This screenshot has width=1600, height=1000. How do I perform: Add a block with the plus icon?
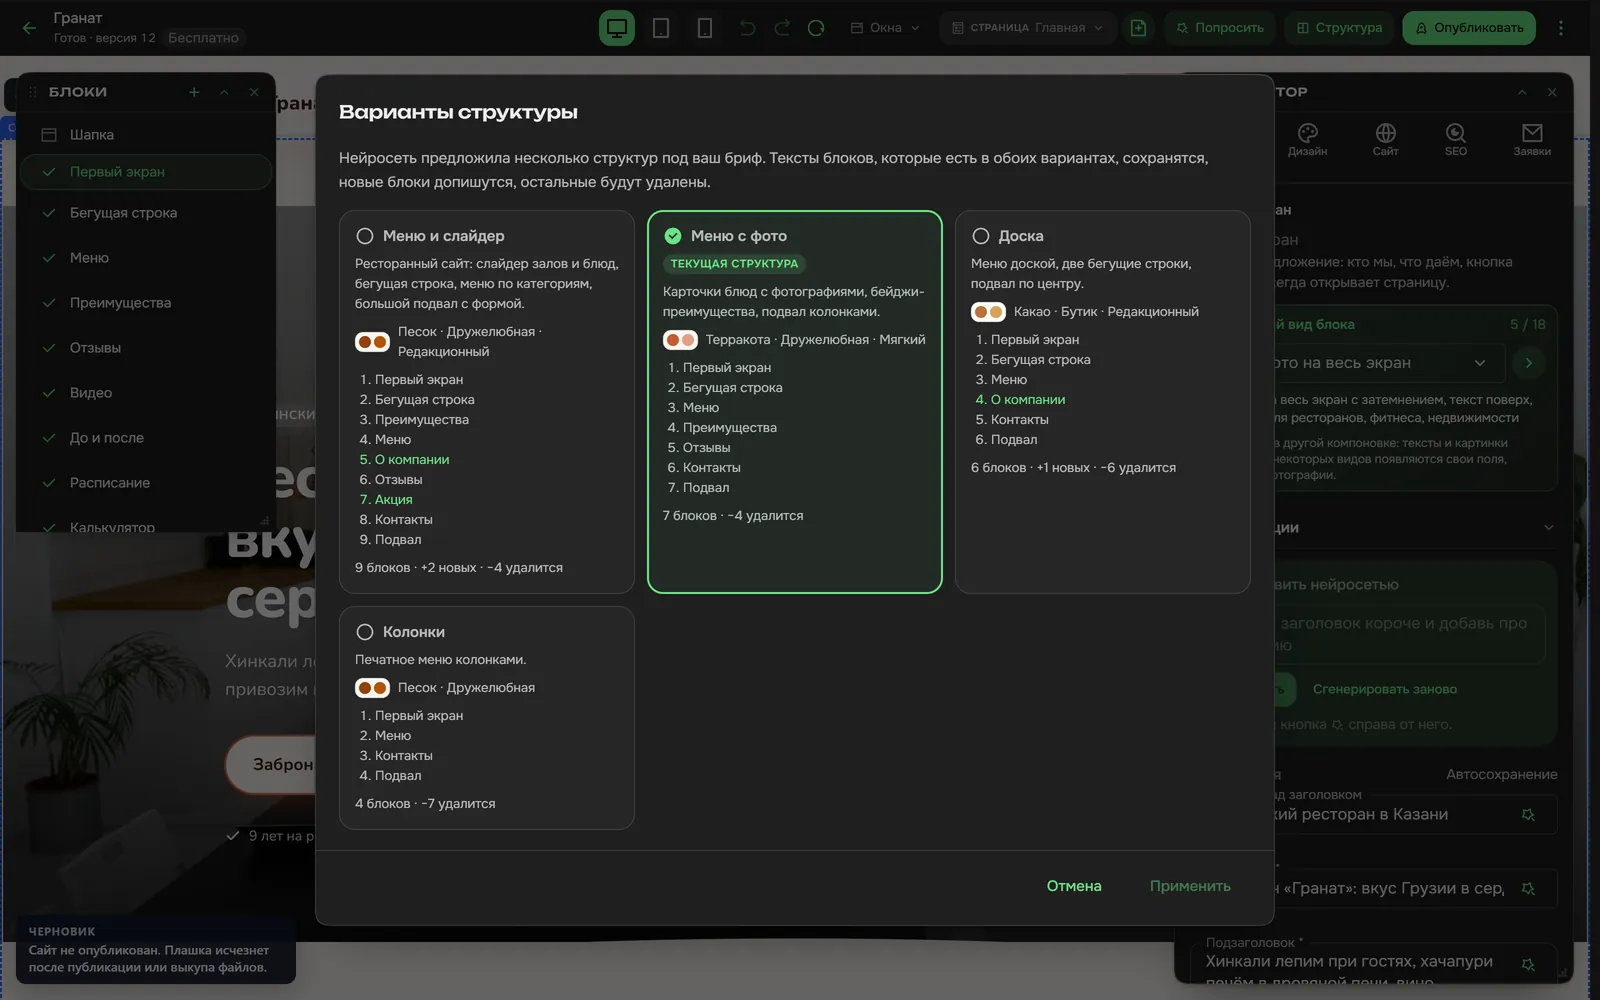194,92
